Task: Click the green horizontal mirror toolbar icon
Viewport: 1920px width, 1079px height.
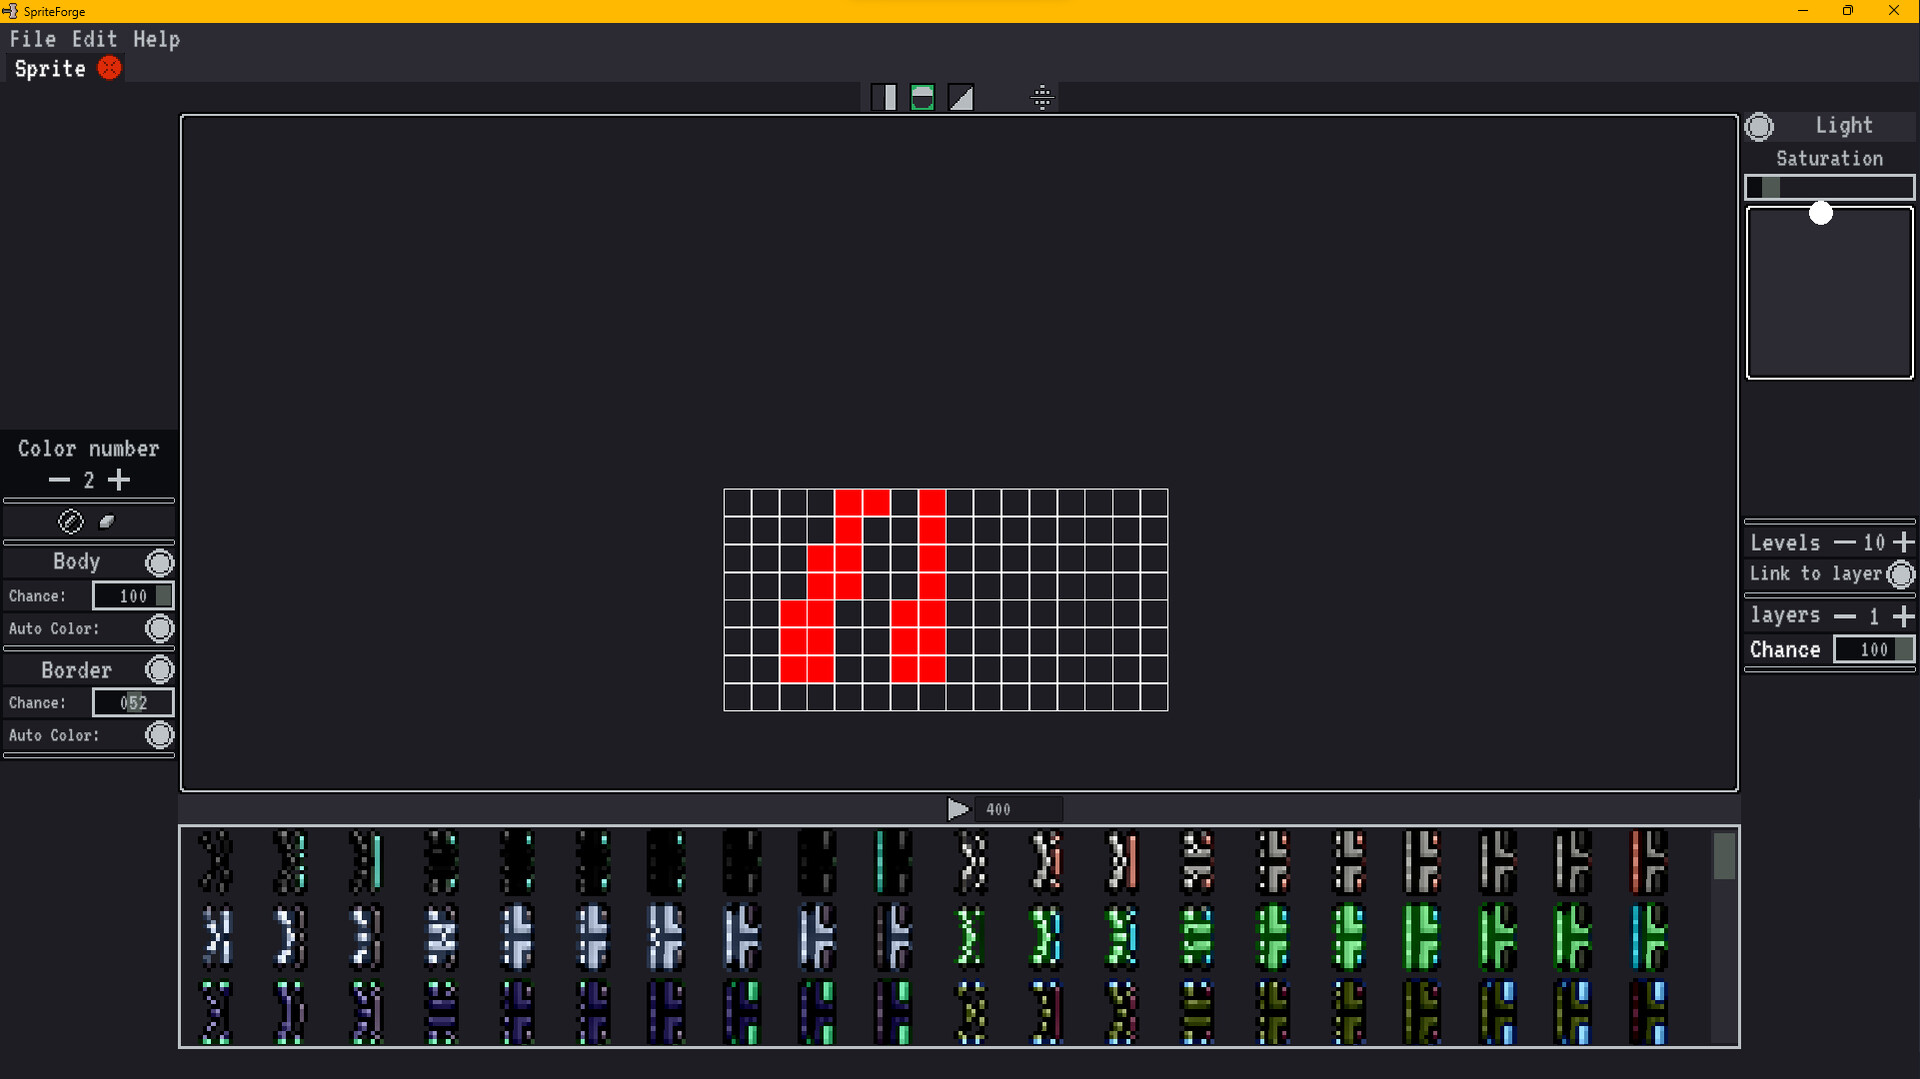Action: click(x=922, y=97)
